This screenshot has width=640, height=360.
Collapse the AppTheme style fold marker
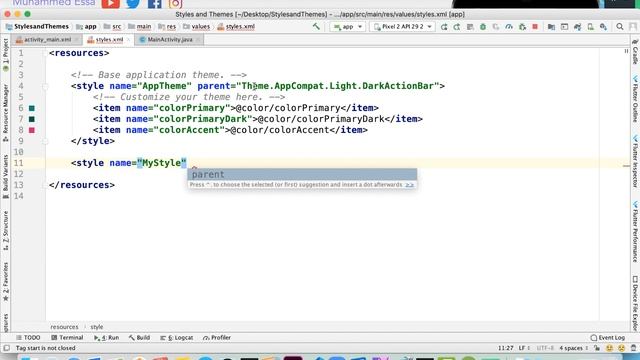pyautogui.click(x=45, y=86)
